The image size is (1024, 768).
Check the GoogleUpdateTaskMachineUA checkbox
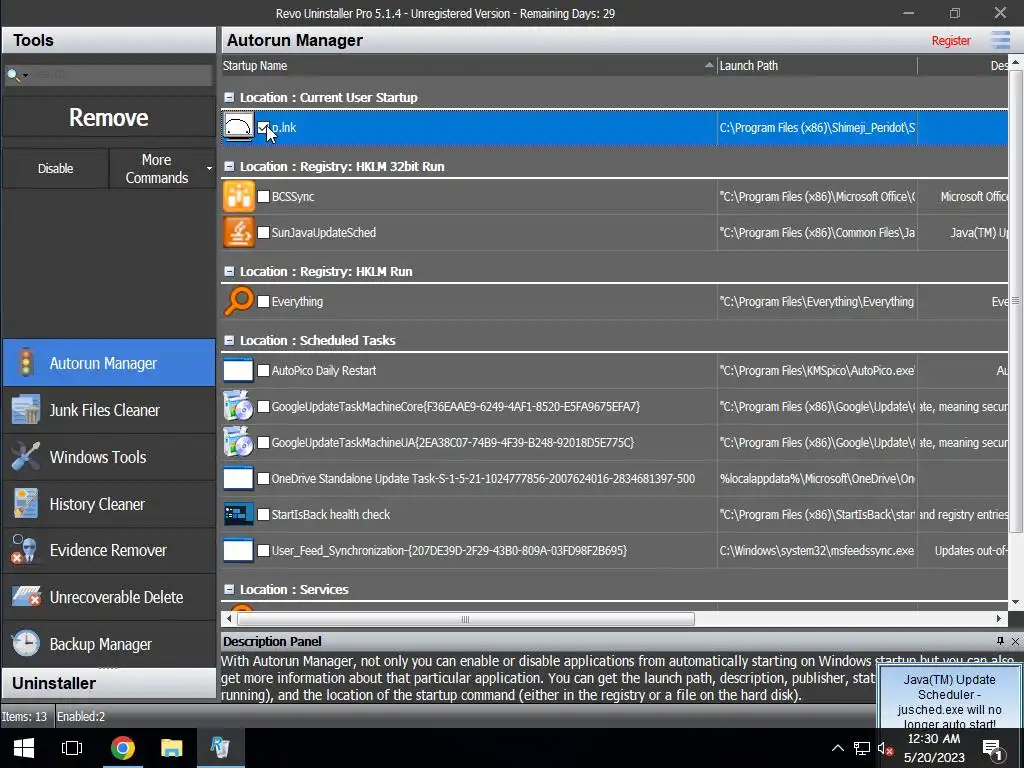[263, 442]
